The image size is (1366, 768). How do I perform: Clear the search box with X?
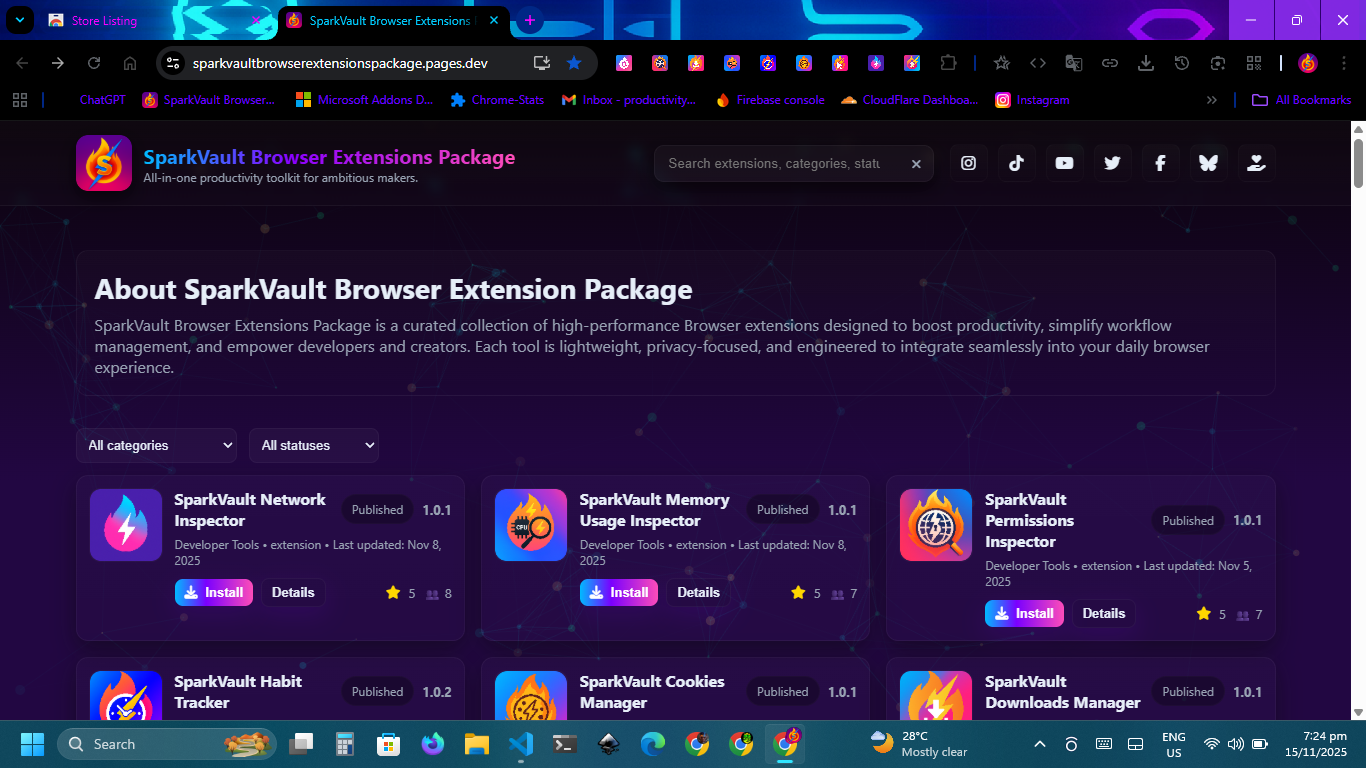(916, 164)
